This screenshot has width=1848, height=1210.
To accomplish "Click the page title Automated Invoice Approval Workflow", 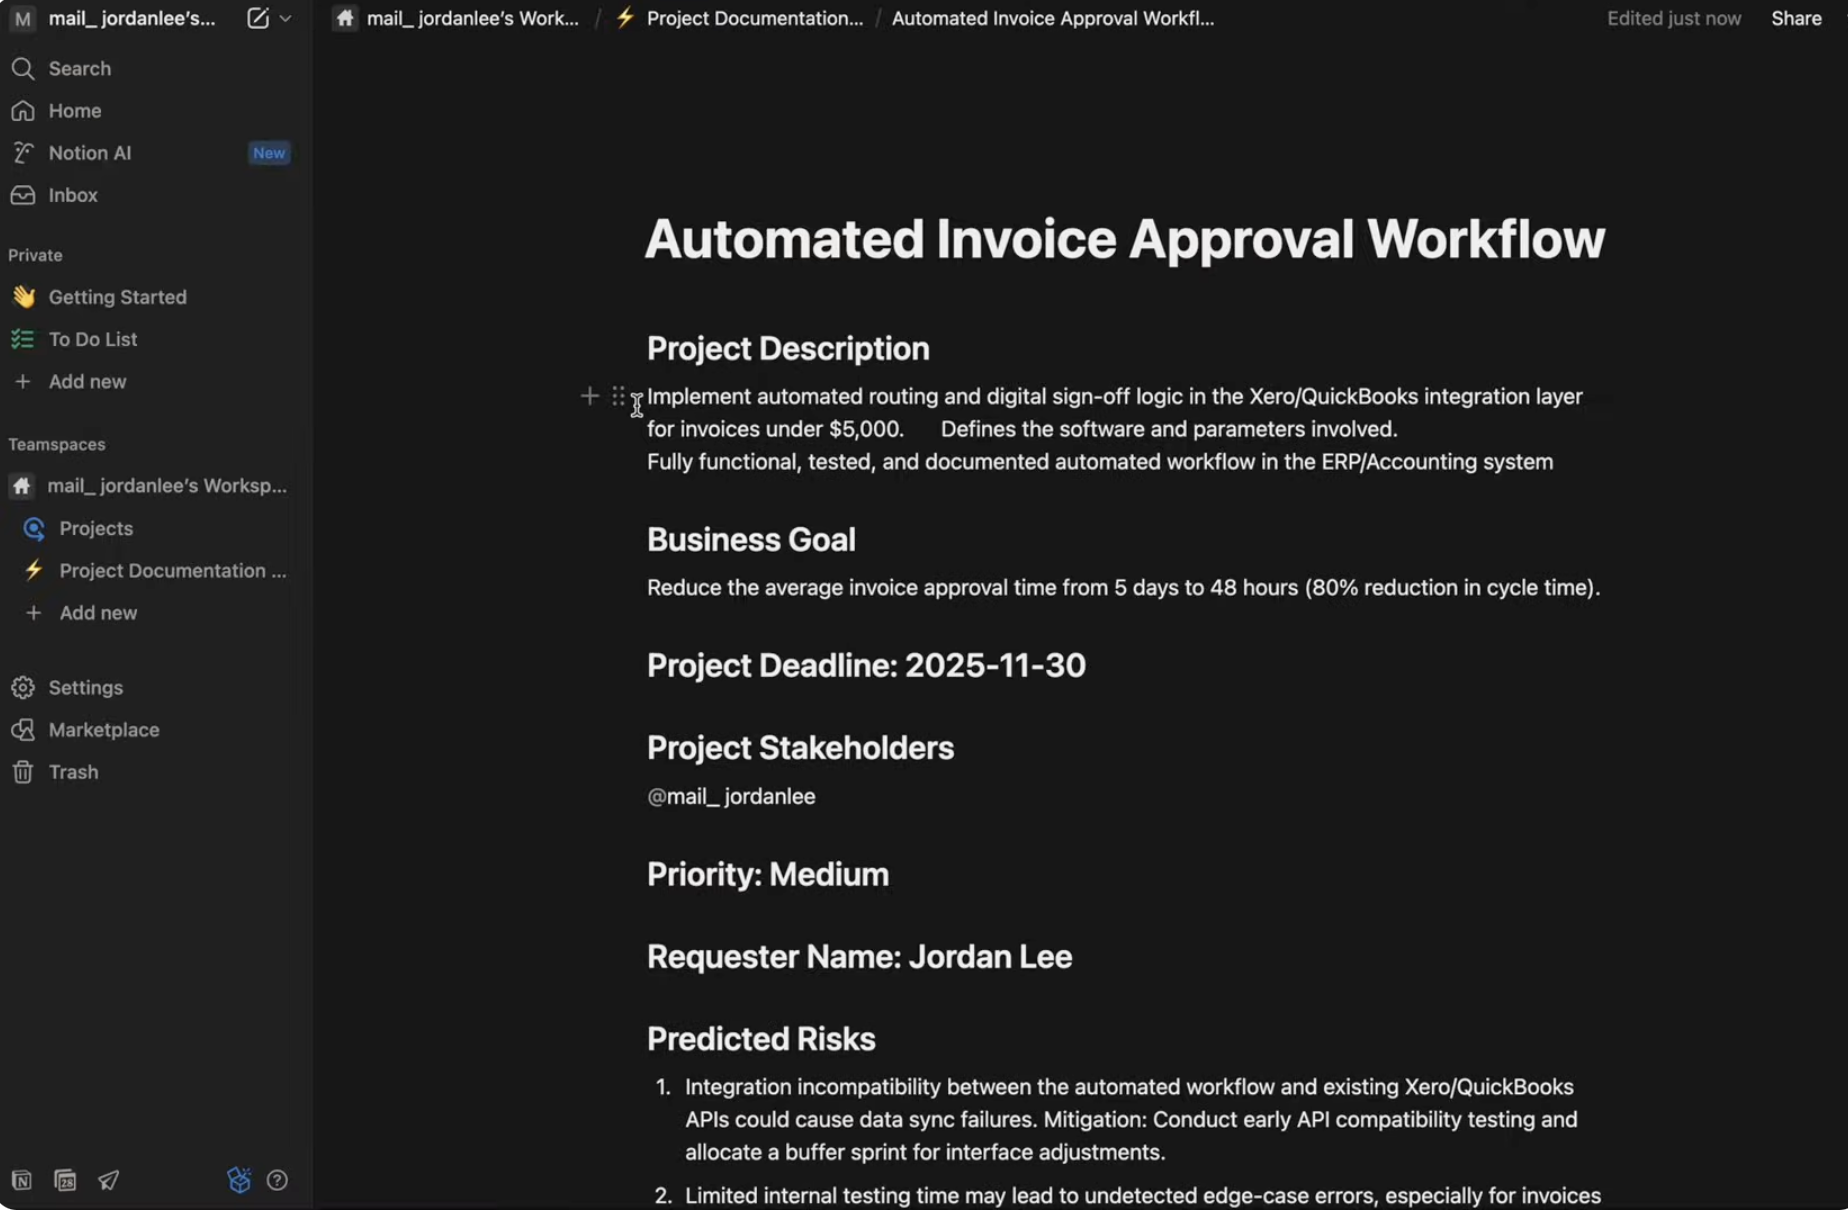I will pyautogui.click(x=1125, y=239).
